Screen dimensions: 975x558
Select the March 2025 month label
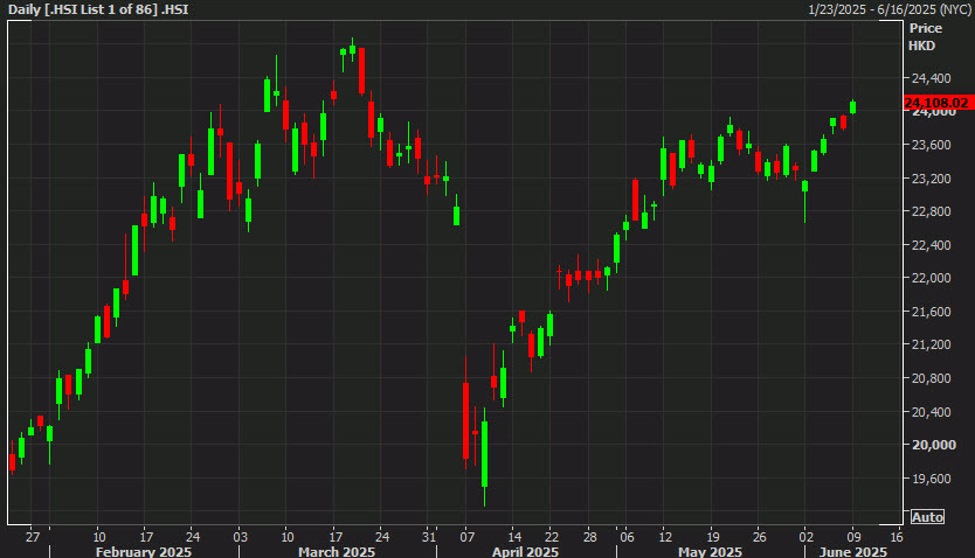pos(338,551)
